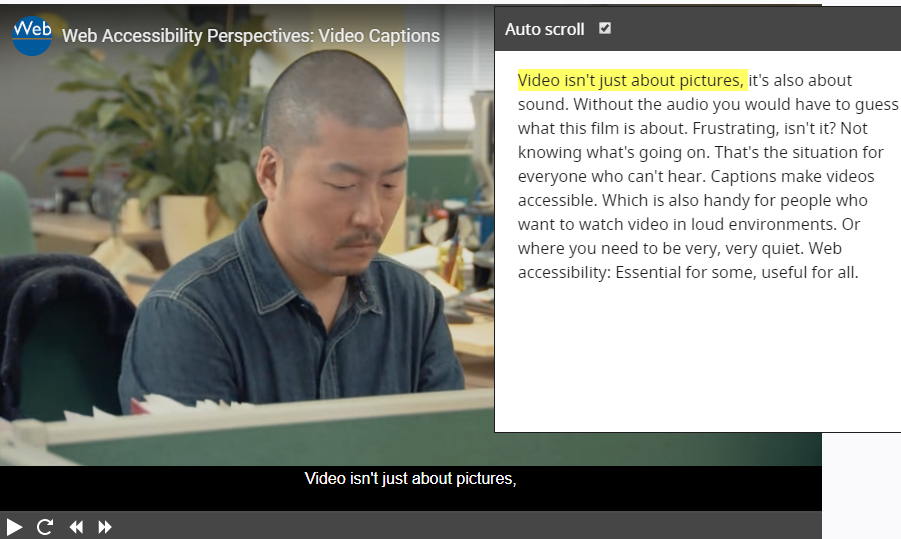The image size is (901, 539).
Task: Click the Restart video icon
Action: click(45, 527)
